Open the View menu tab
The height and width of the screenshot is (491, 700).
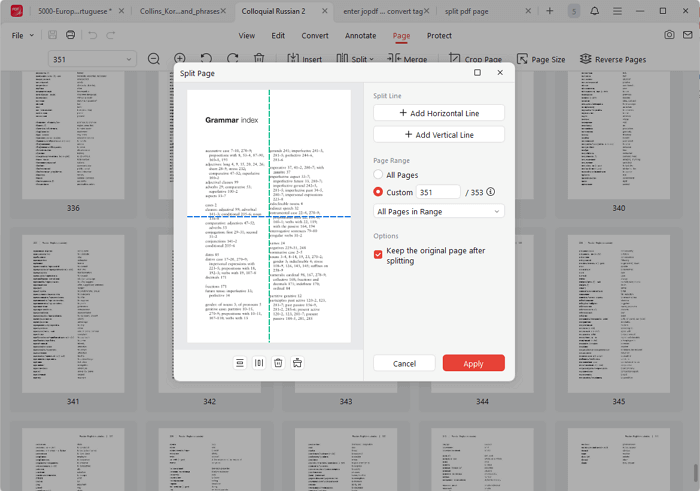tap(246, 36)
